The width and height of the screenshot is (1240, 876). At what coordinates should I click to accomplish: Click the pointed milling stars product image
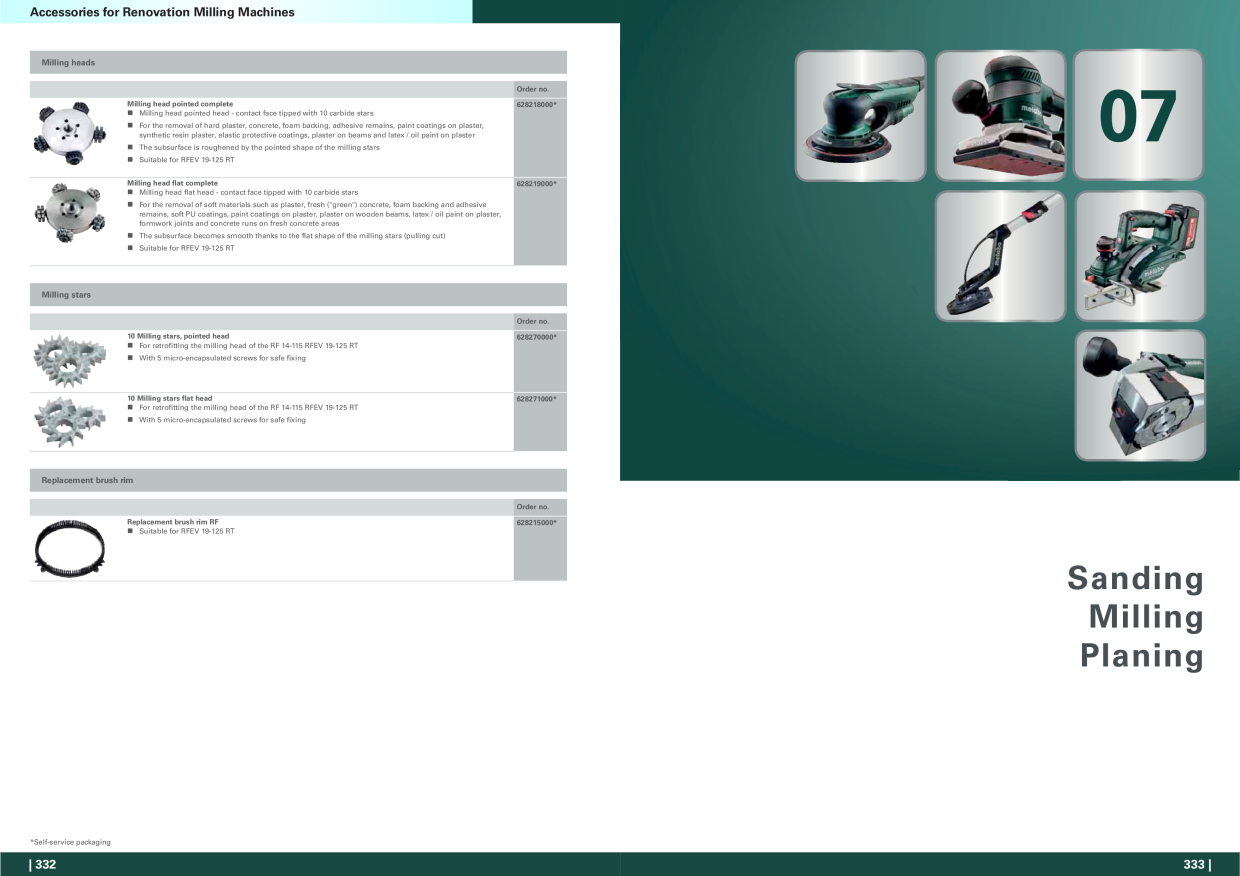[69, 359]
